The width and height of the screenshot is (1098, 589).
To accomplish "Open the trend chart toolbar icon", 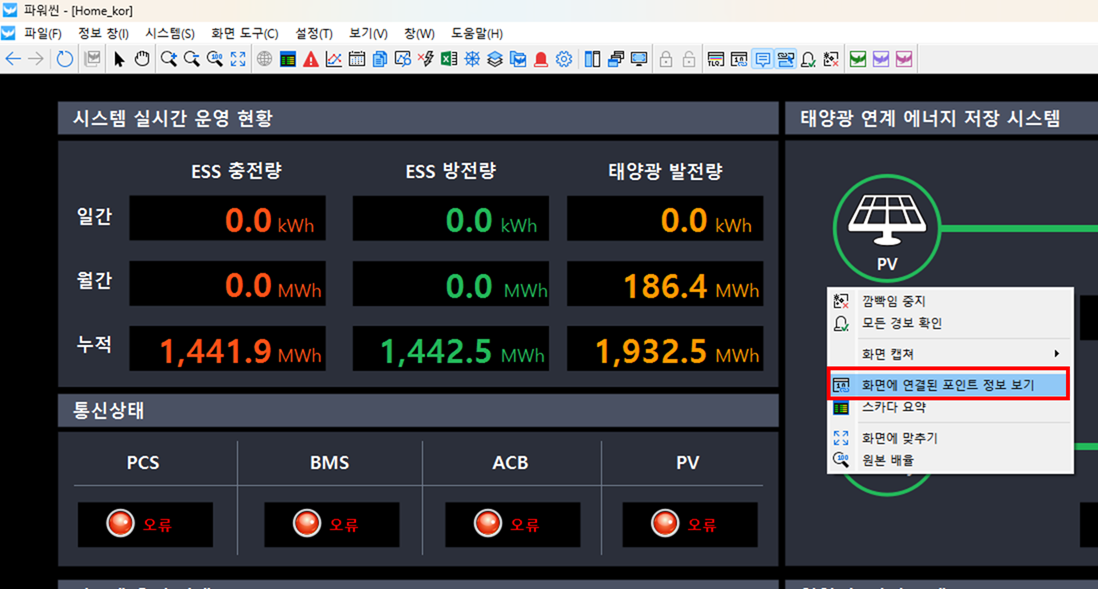I will coord(334,59).
